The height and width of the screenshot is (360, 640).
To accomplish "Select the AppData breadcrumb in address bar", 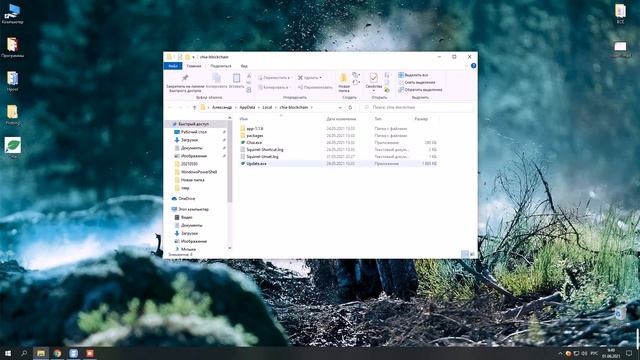I will tap(247, 107).
